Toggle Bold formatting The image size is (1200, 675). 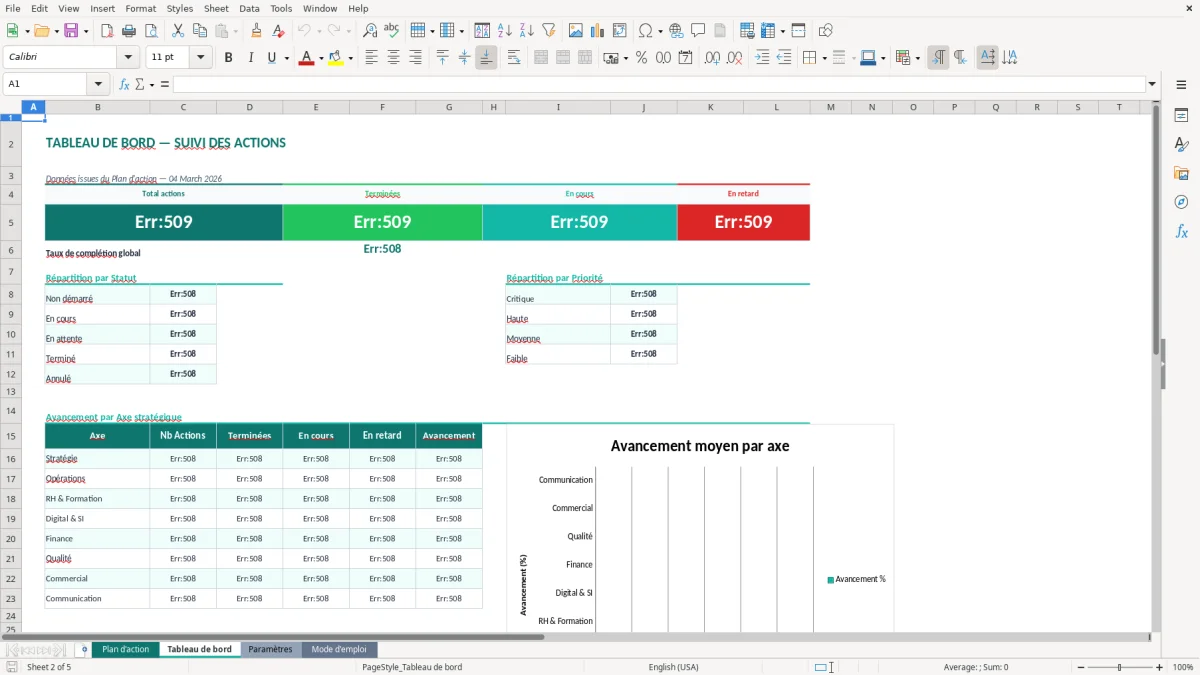pos(228,58)
